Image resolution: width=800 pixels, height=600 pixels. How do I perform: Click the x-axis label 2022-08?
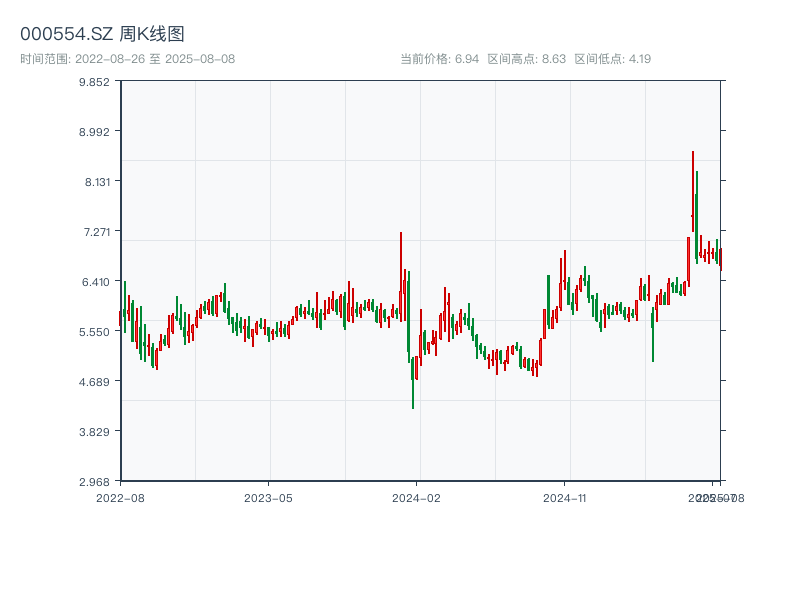coord(120,498)
